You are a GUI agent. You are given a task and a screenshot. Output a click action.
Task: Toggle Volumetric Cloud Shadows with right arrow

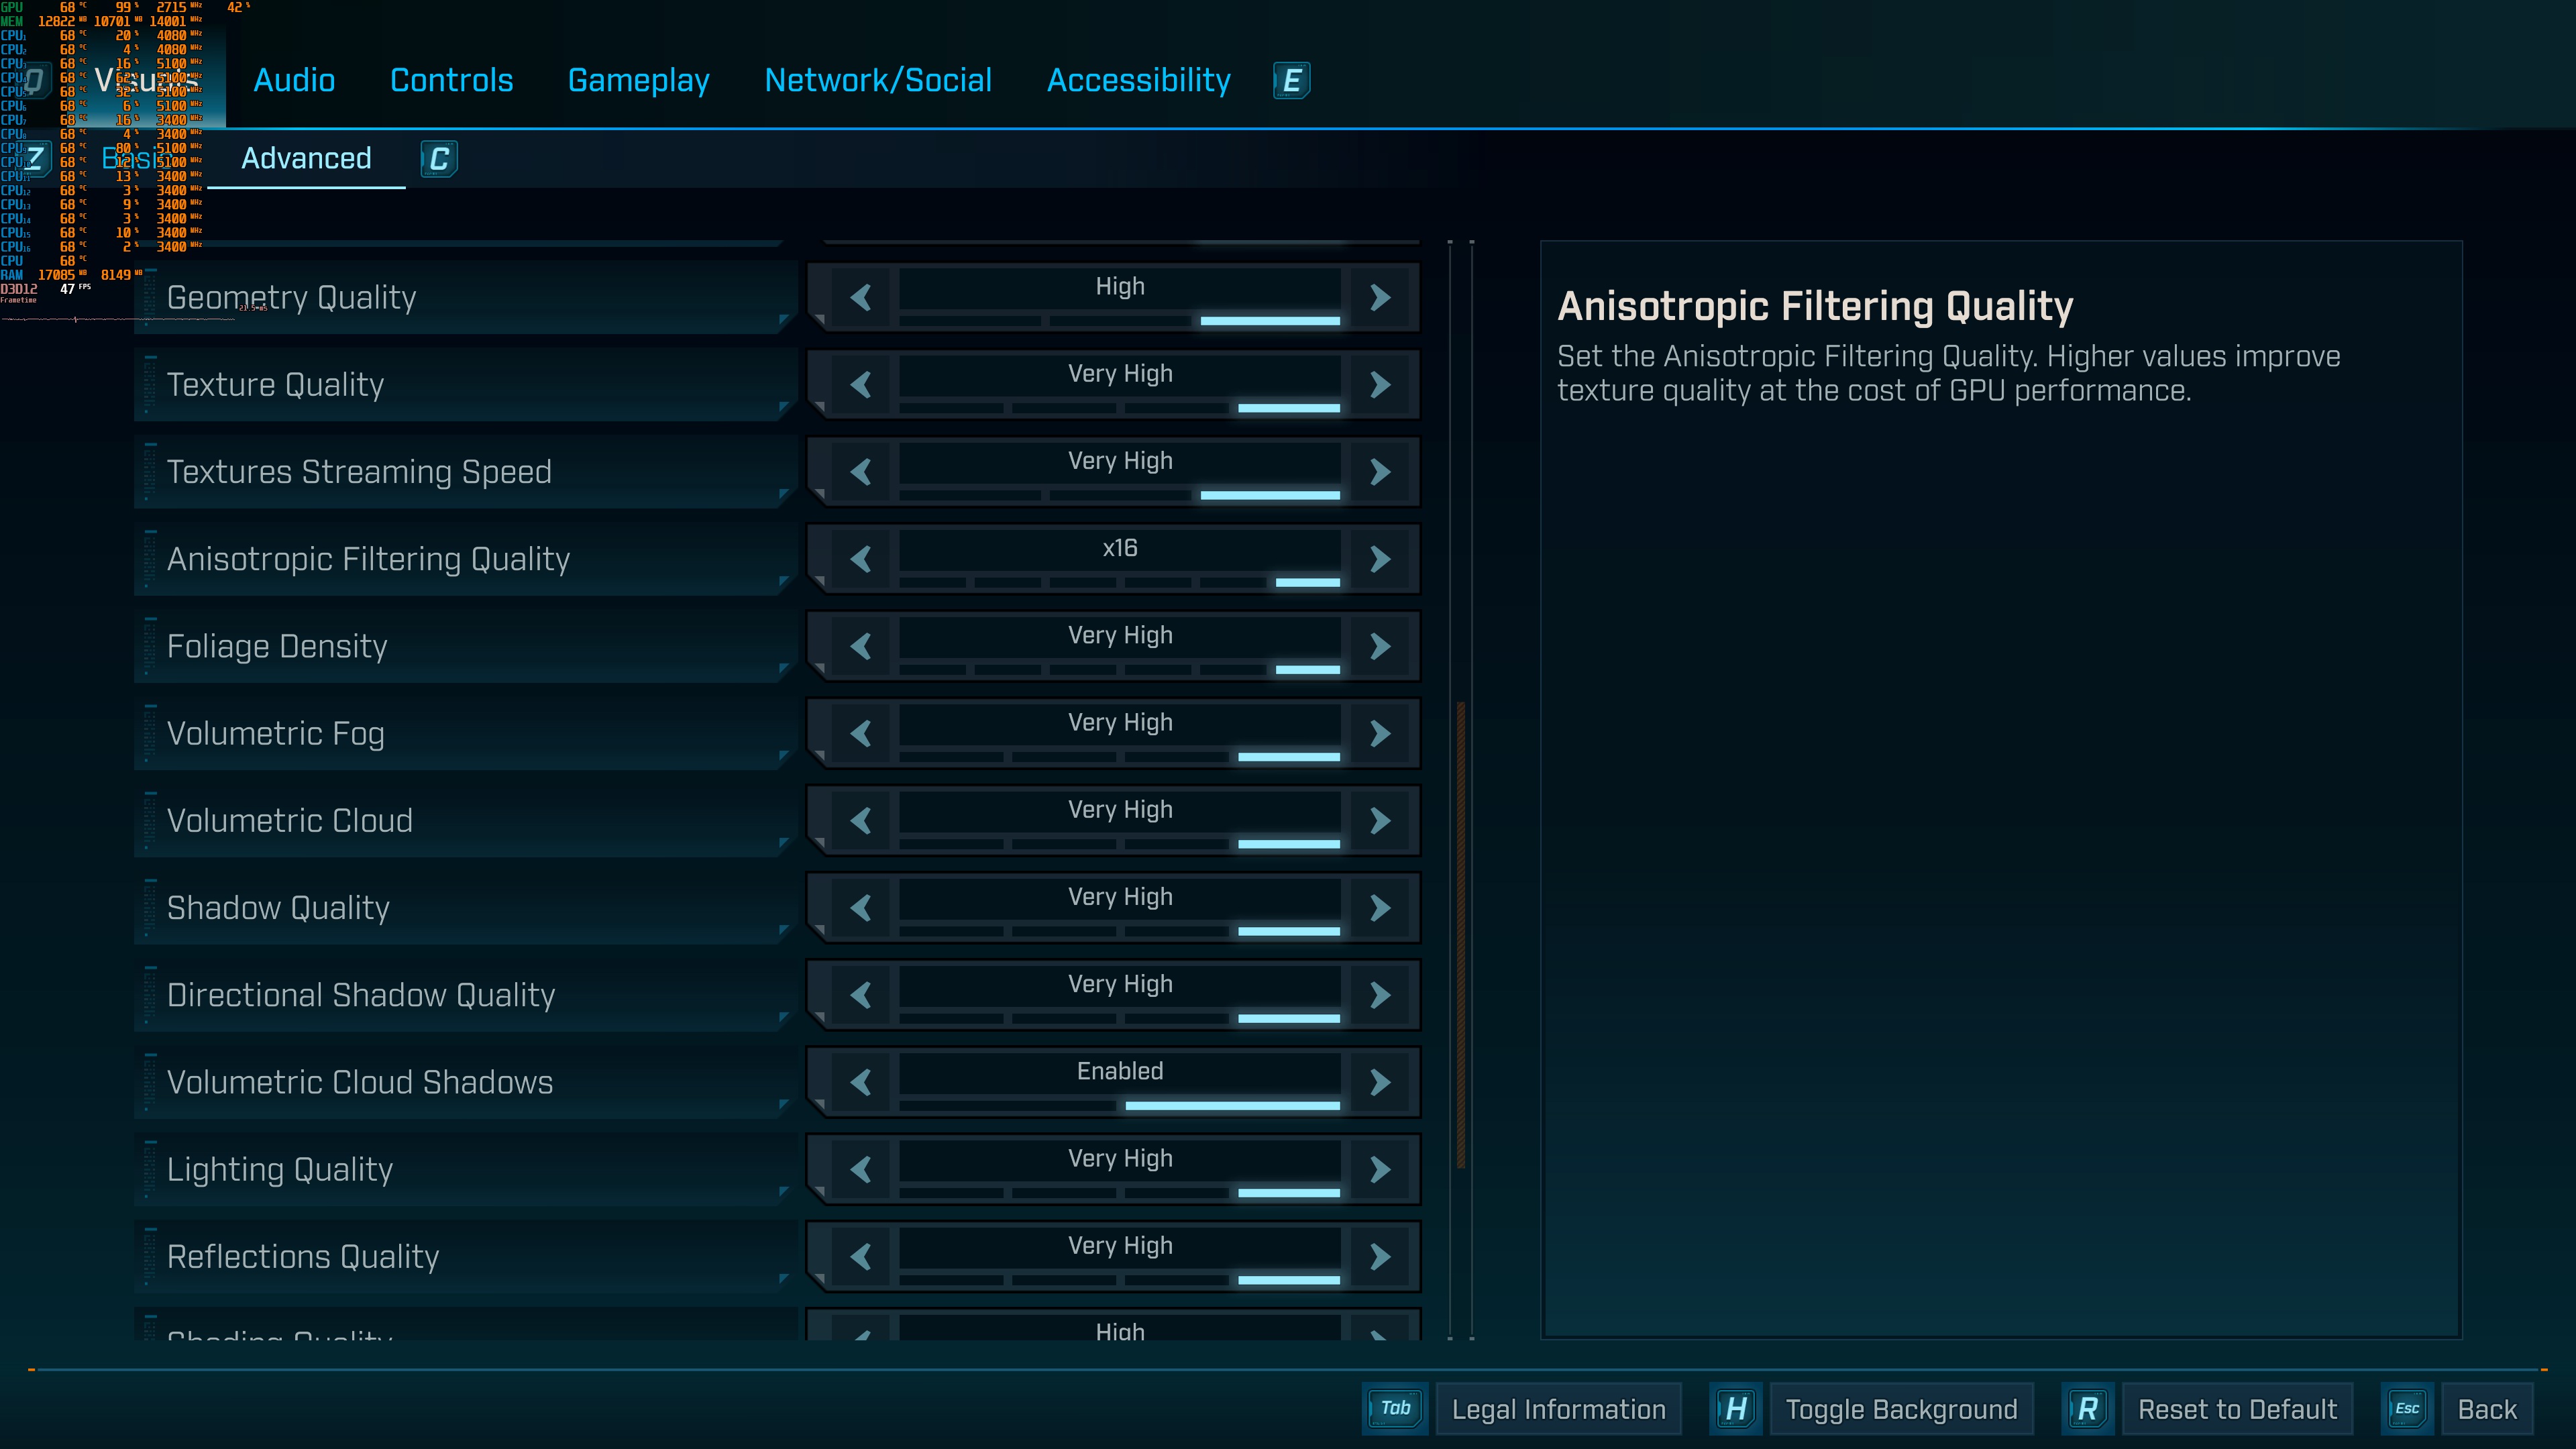click(x=1380, y=1082)
